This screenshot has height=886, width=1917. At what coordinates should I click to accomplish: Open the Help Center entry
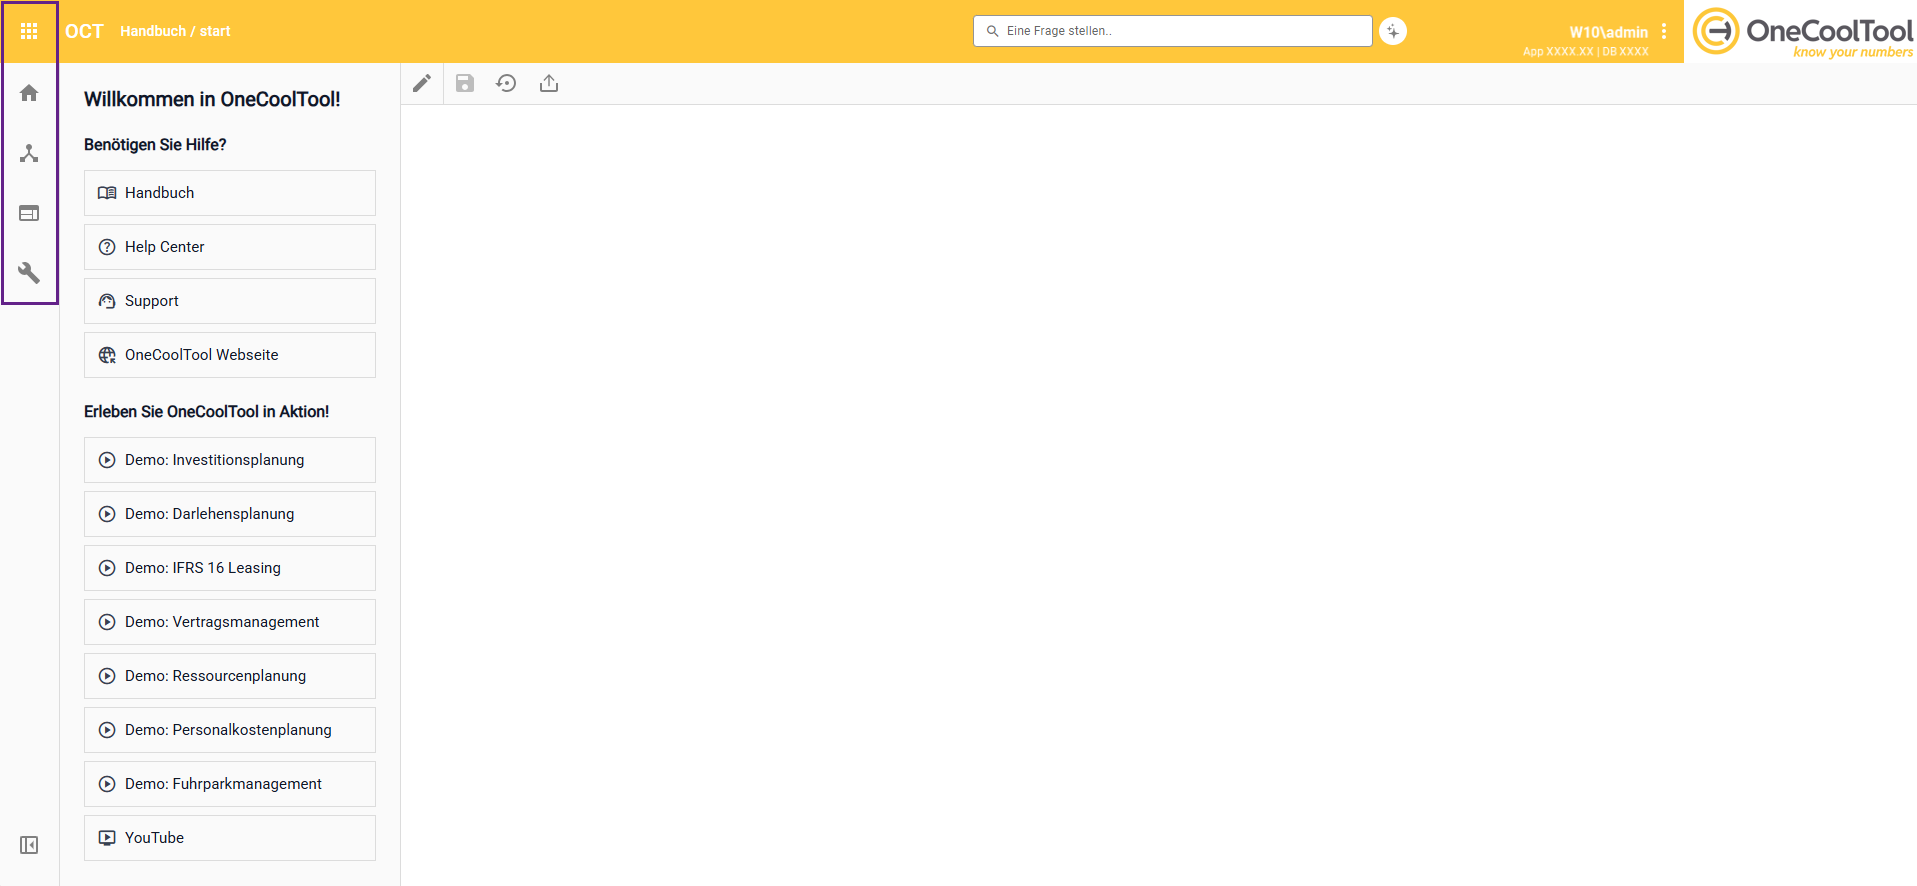[x=230, y=247]
